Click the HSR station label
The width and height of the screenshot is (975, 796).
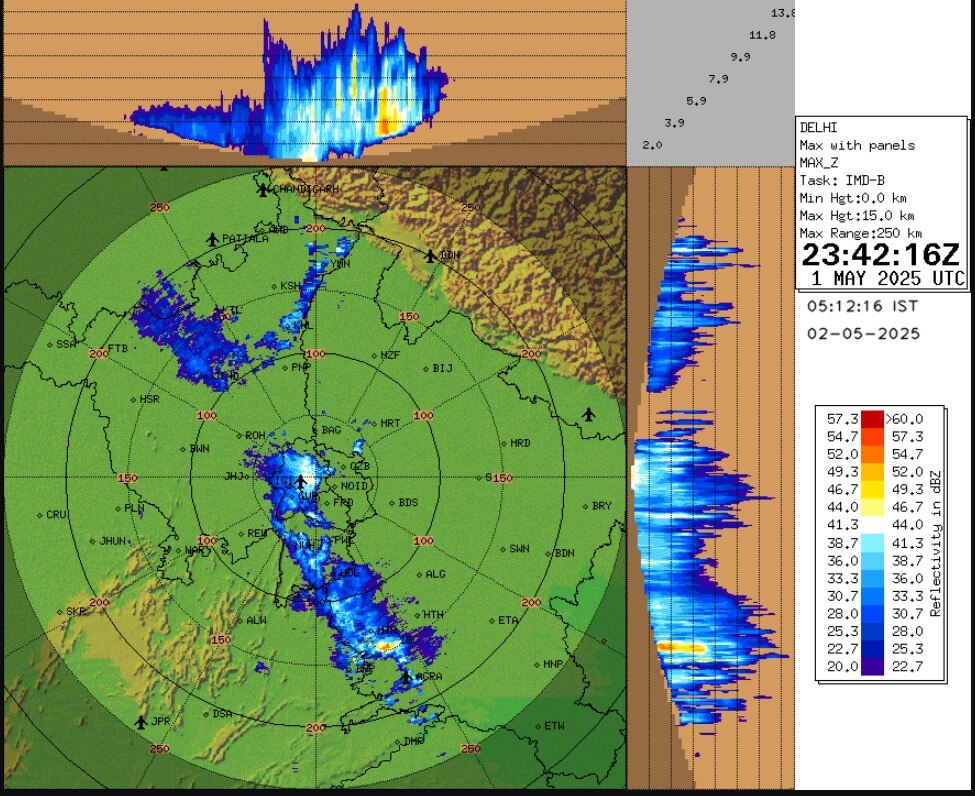click(x=148, y=399)
